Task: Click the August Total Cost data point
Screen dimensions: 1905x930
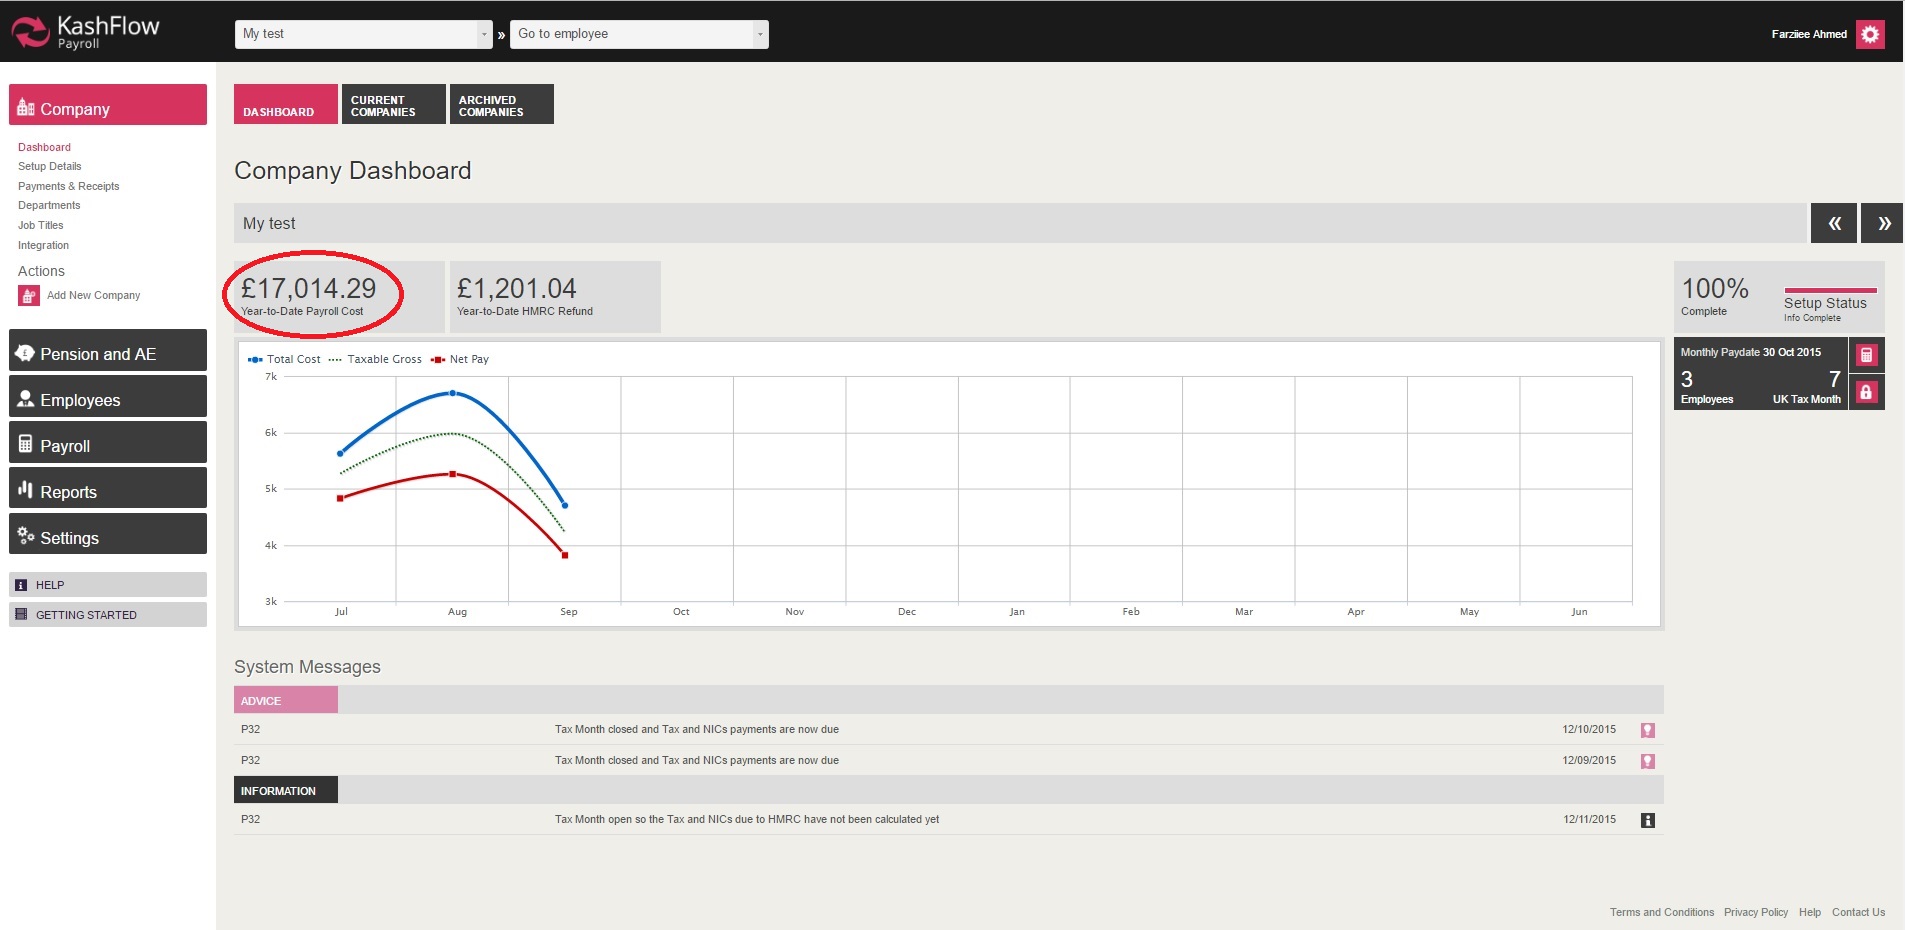Action: pyautogui.click(x=453, y=393)
